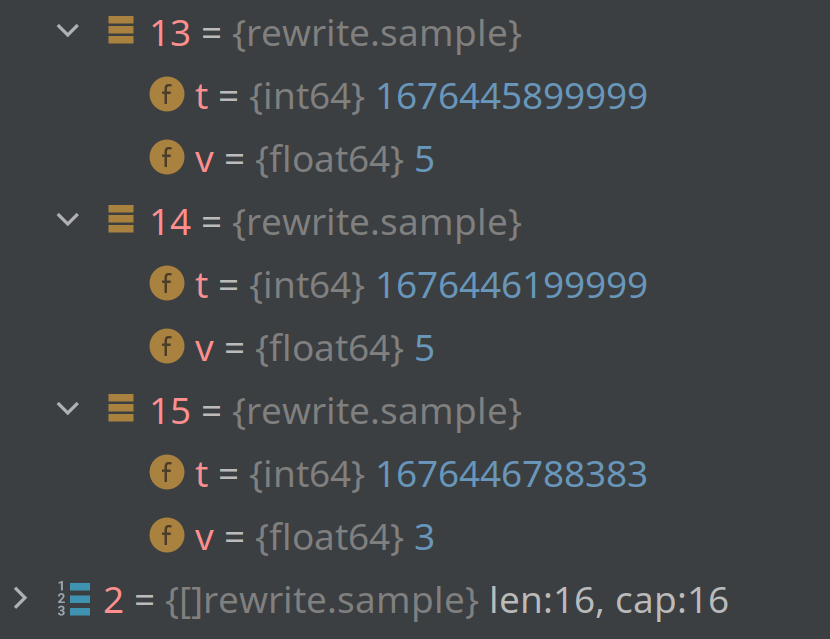Click the t field icon of sample 15
The image size is (830, 639).
coord(167,473)
